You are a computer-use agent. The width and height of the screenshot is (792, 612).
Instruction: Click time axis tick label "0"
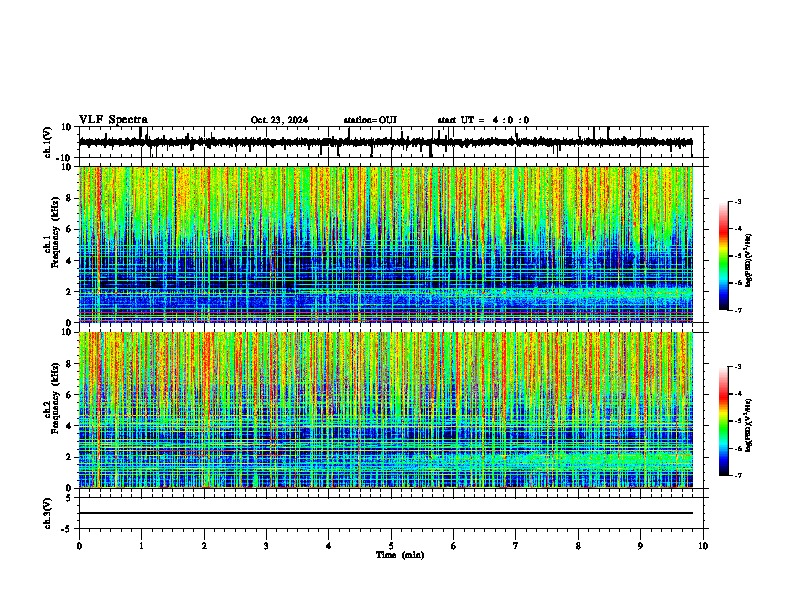tap(79, 546)
